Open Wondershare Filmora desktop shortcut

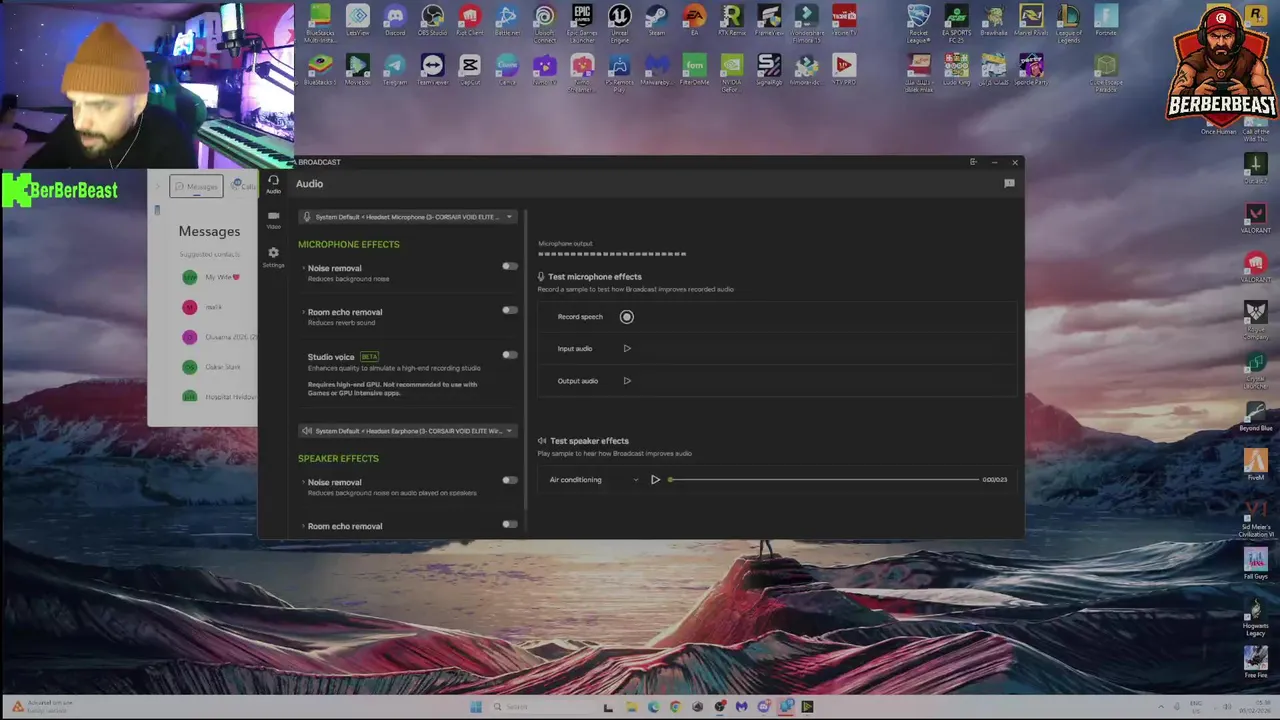click(806, 23)
